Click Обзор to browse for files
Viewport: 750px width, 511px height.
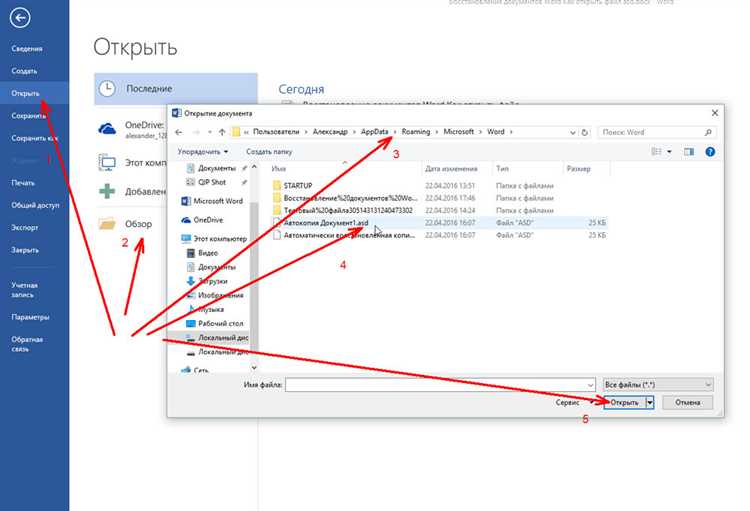tap(138, 224)
